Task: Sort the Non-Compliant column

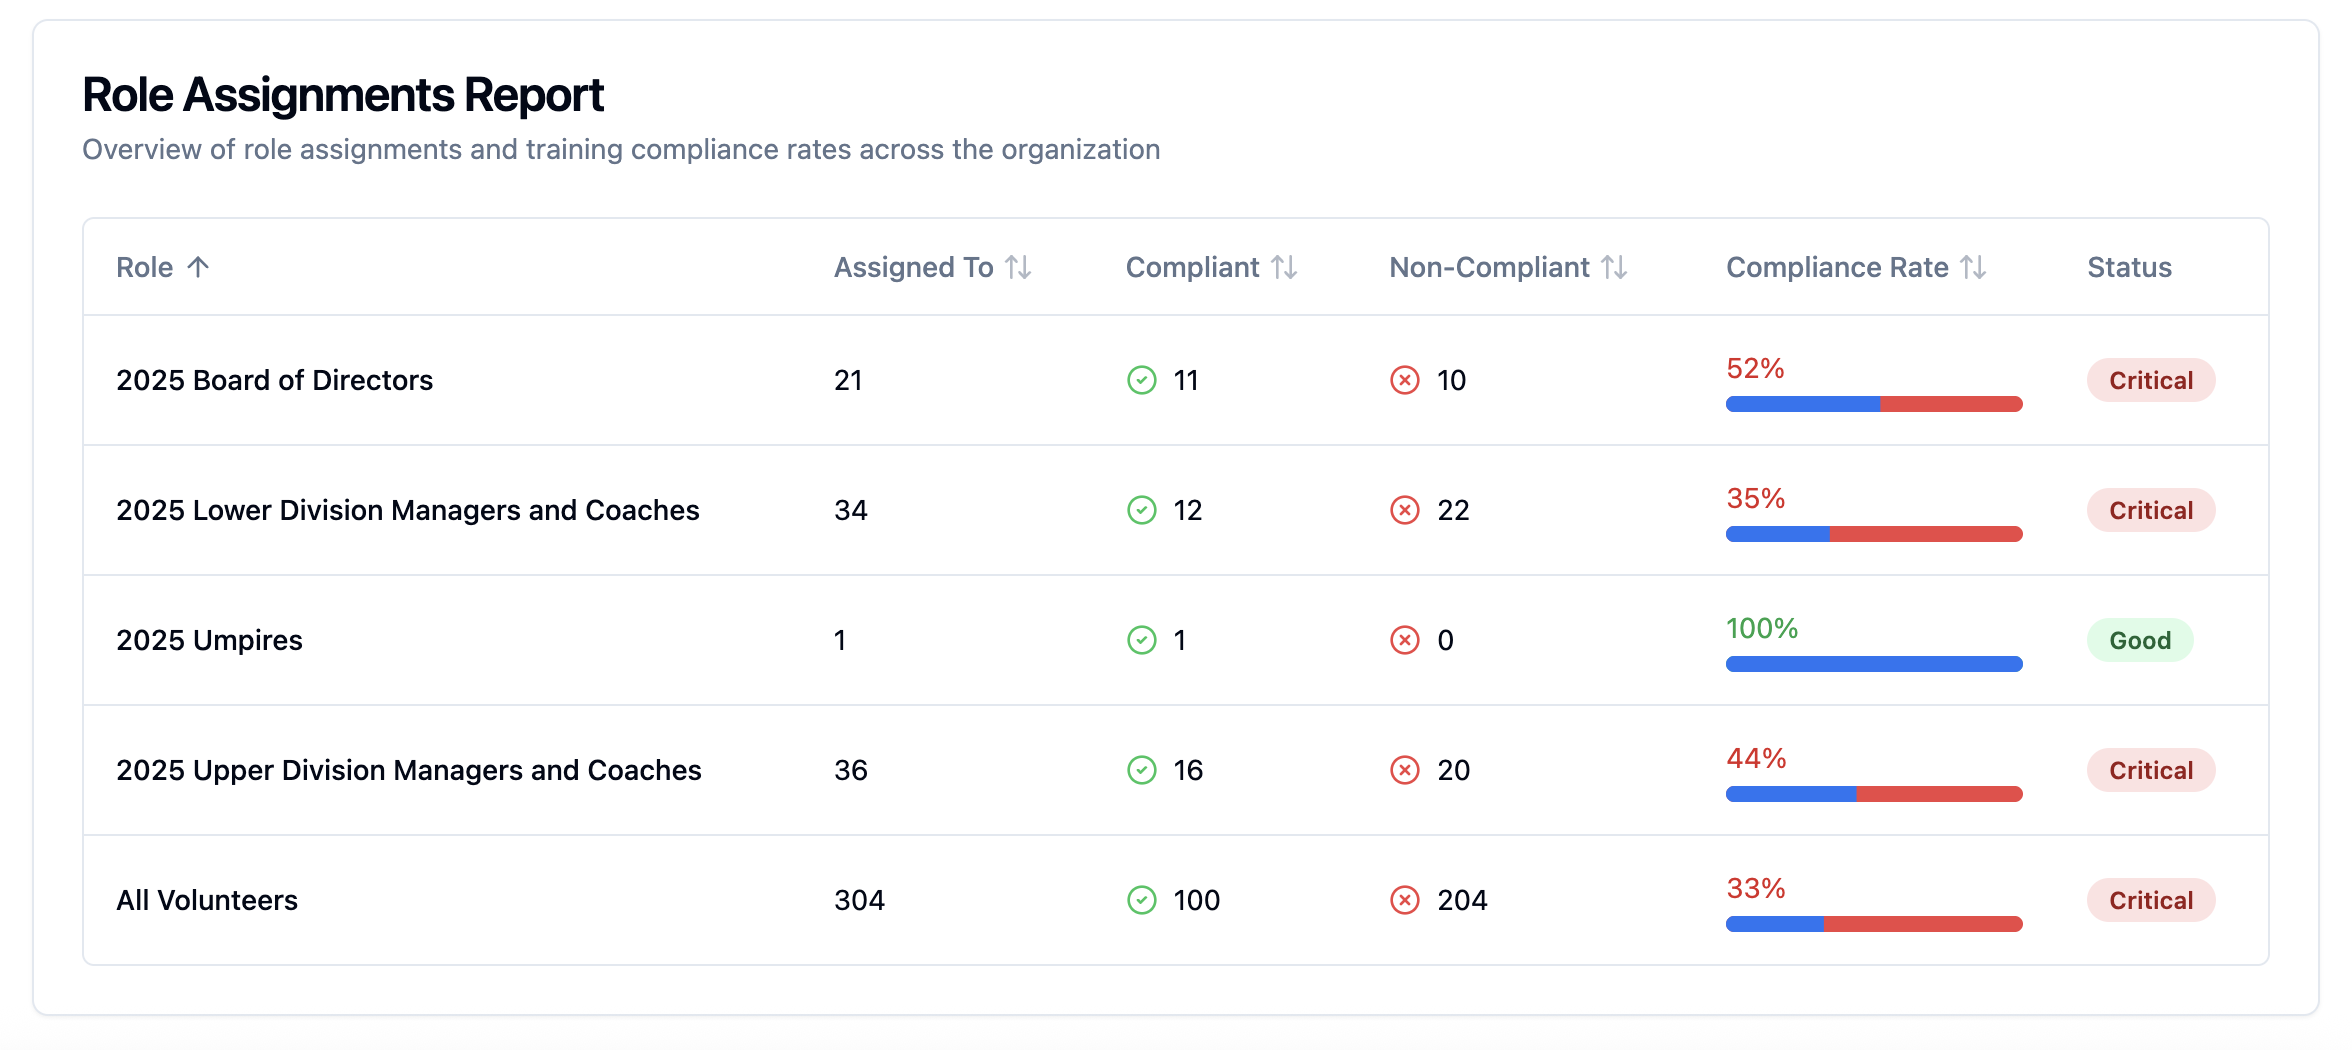Action: coord(1614,267)
